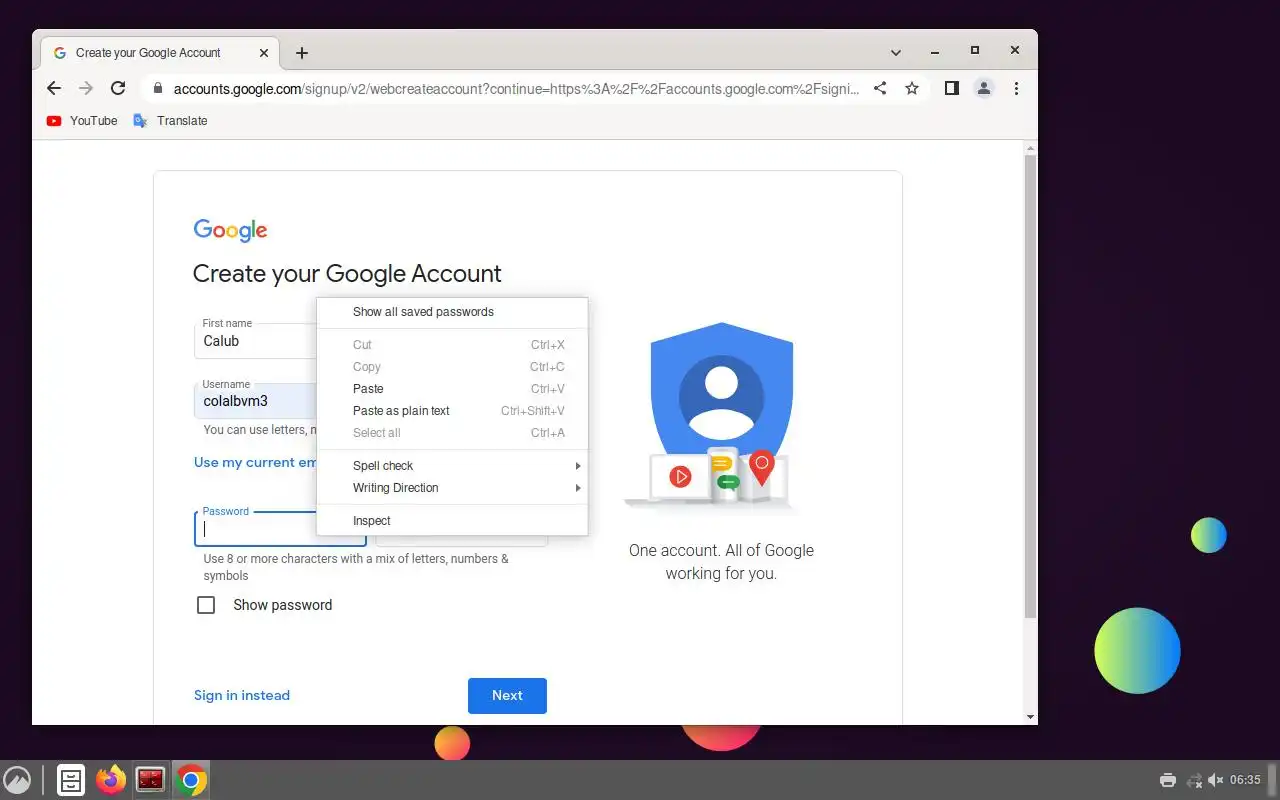Open the YouTube bookmark
The height and width of the screenshot is (800, 1280).
point(82,121)
